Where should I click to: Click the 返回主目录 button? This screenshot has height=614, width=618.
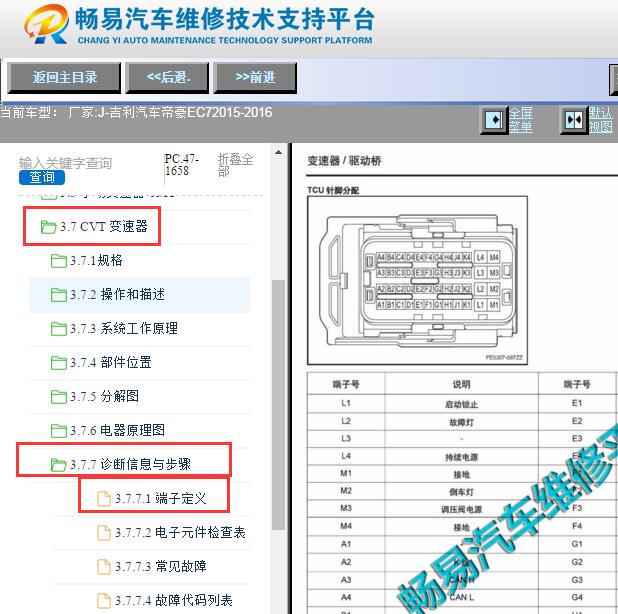(64, 78)
